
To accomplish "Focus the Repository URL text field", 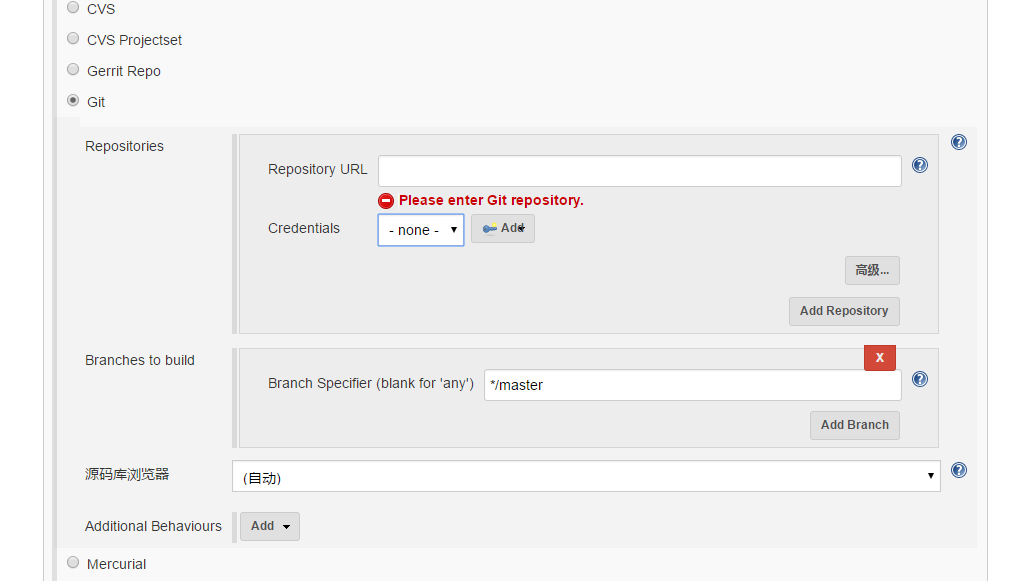I will click(640, 171).
